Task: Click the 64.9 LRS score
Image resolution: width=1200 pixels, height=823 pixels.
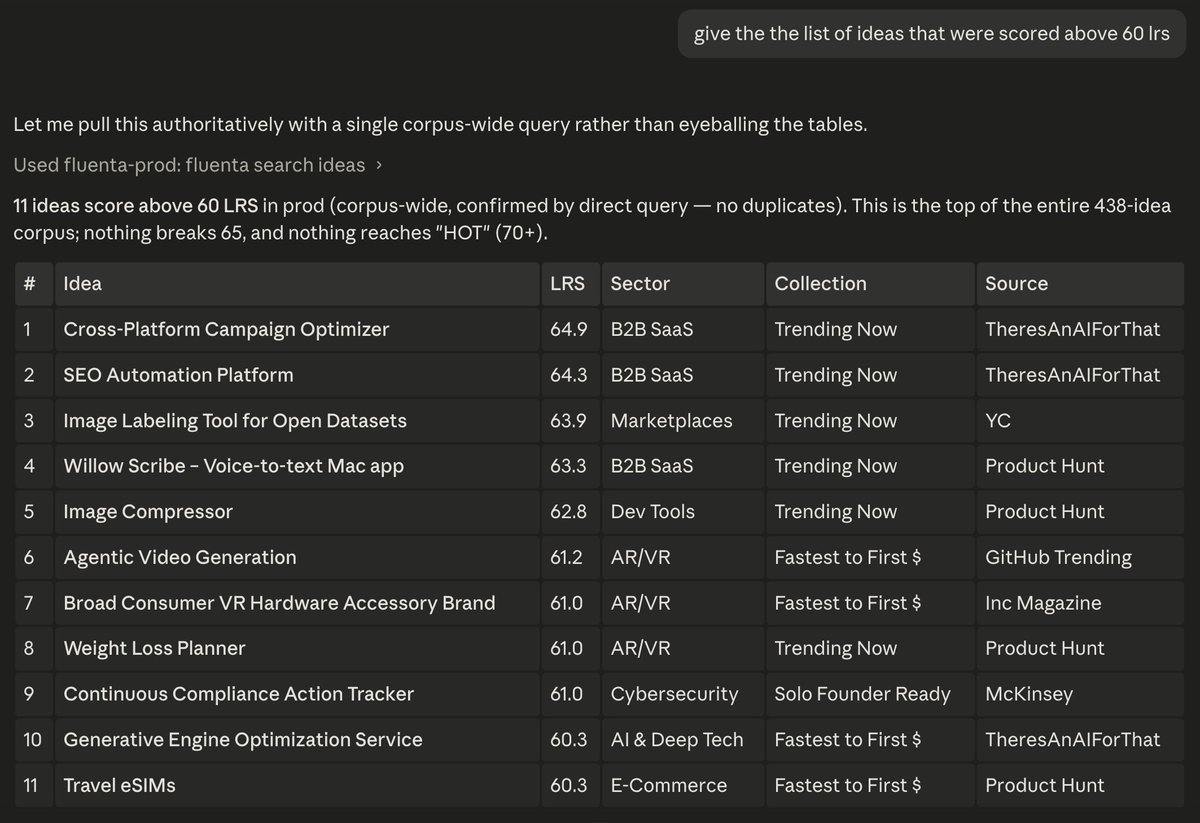Action: pyautogui.click(x=569, y=329)
